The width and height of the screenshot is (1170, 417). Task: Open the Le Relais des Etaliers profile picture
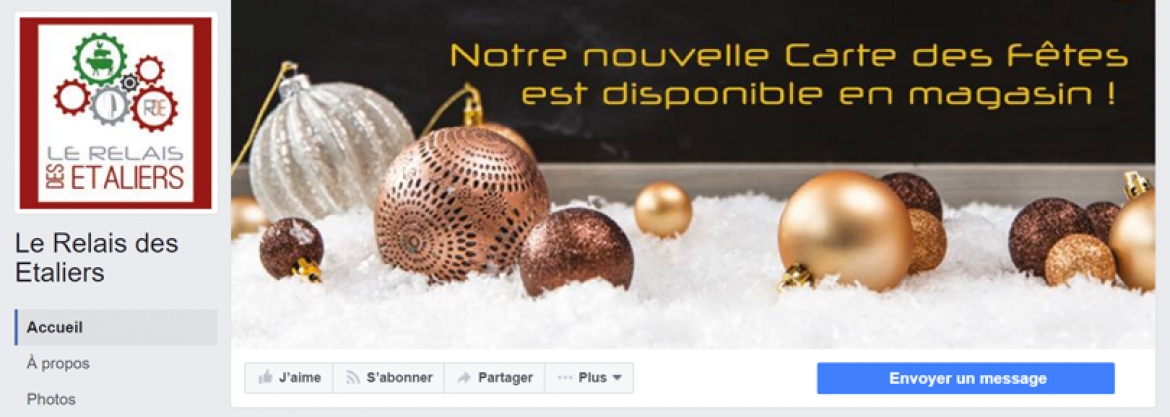[116, 113]
